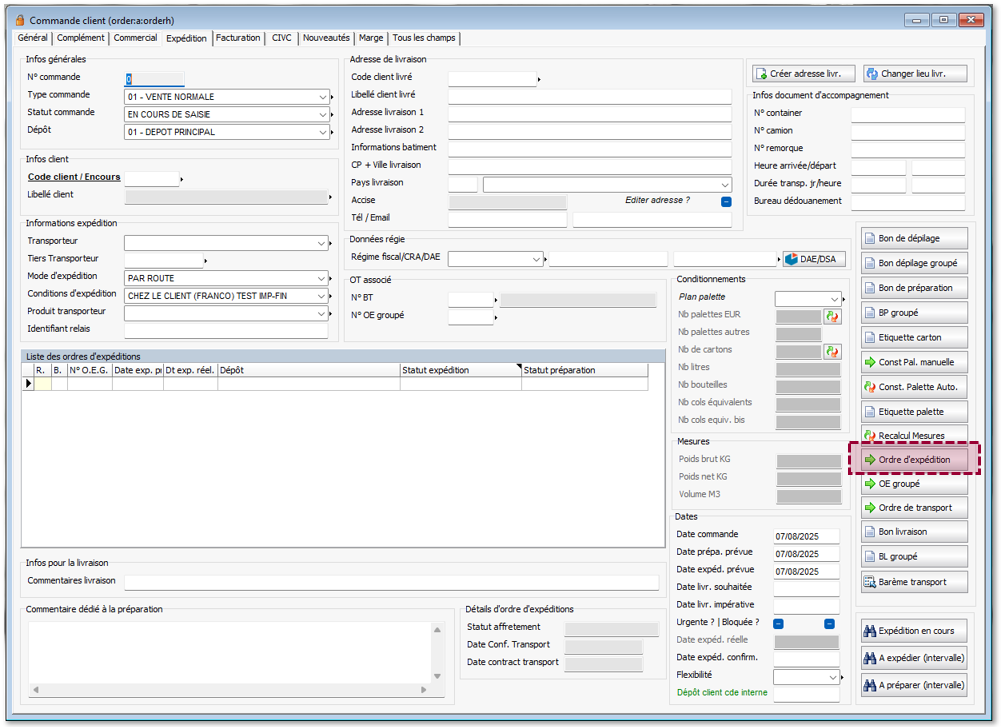Toggle the Editer adresse checkbox
Screen dimensions: 1001x727
[726, 201]
